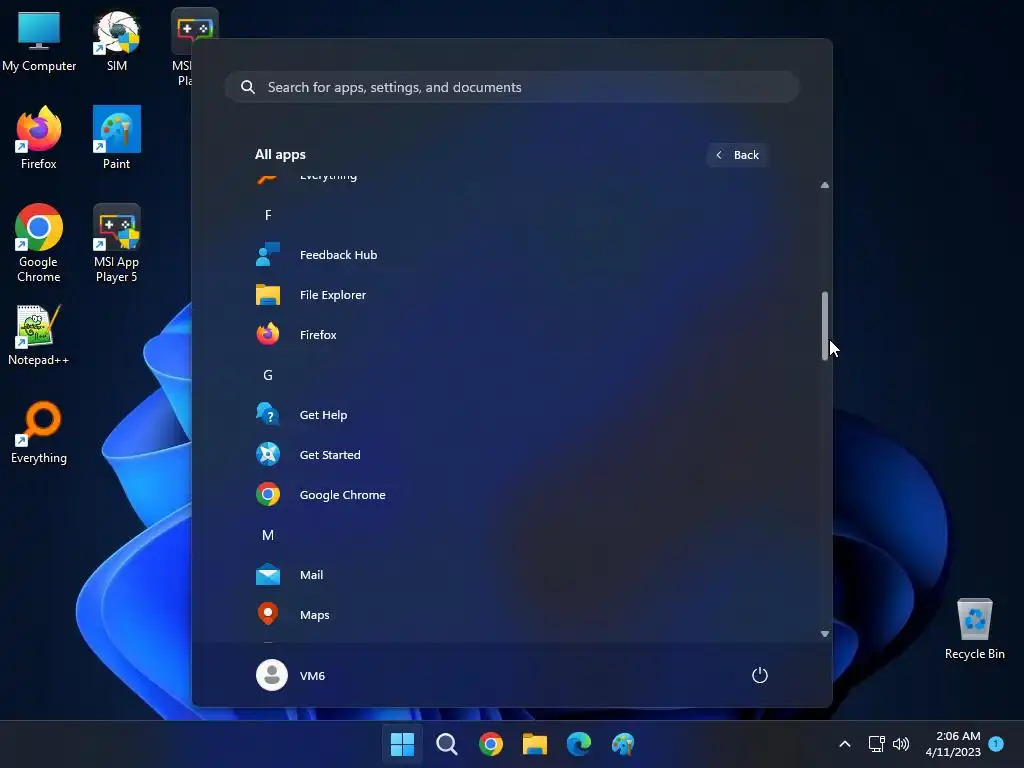Select Notepad++ desktop shortcut
Viewport: 1024px width, 768px height.
(39, 335)
